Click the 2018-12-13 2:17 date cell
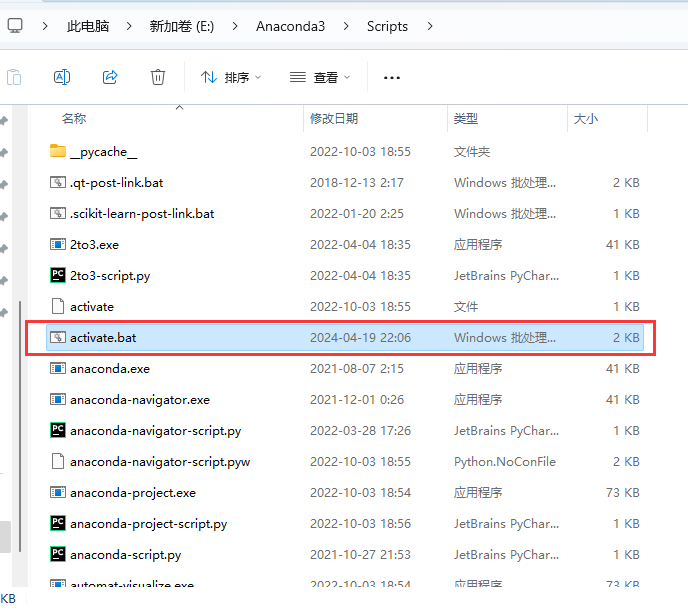688x608 pixels. tap(357, 182)
